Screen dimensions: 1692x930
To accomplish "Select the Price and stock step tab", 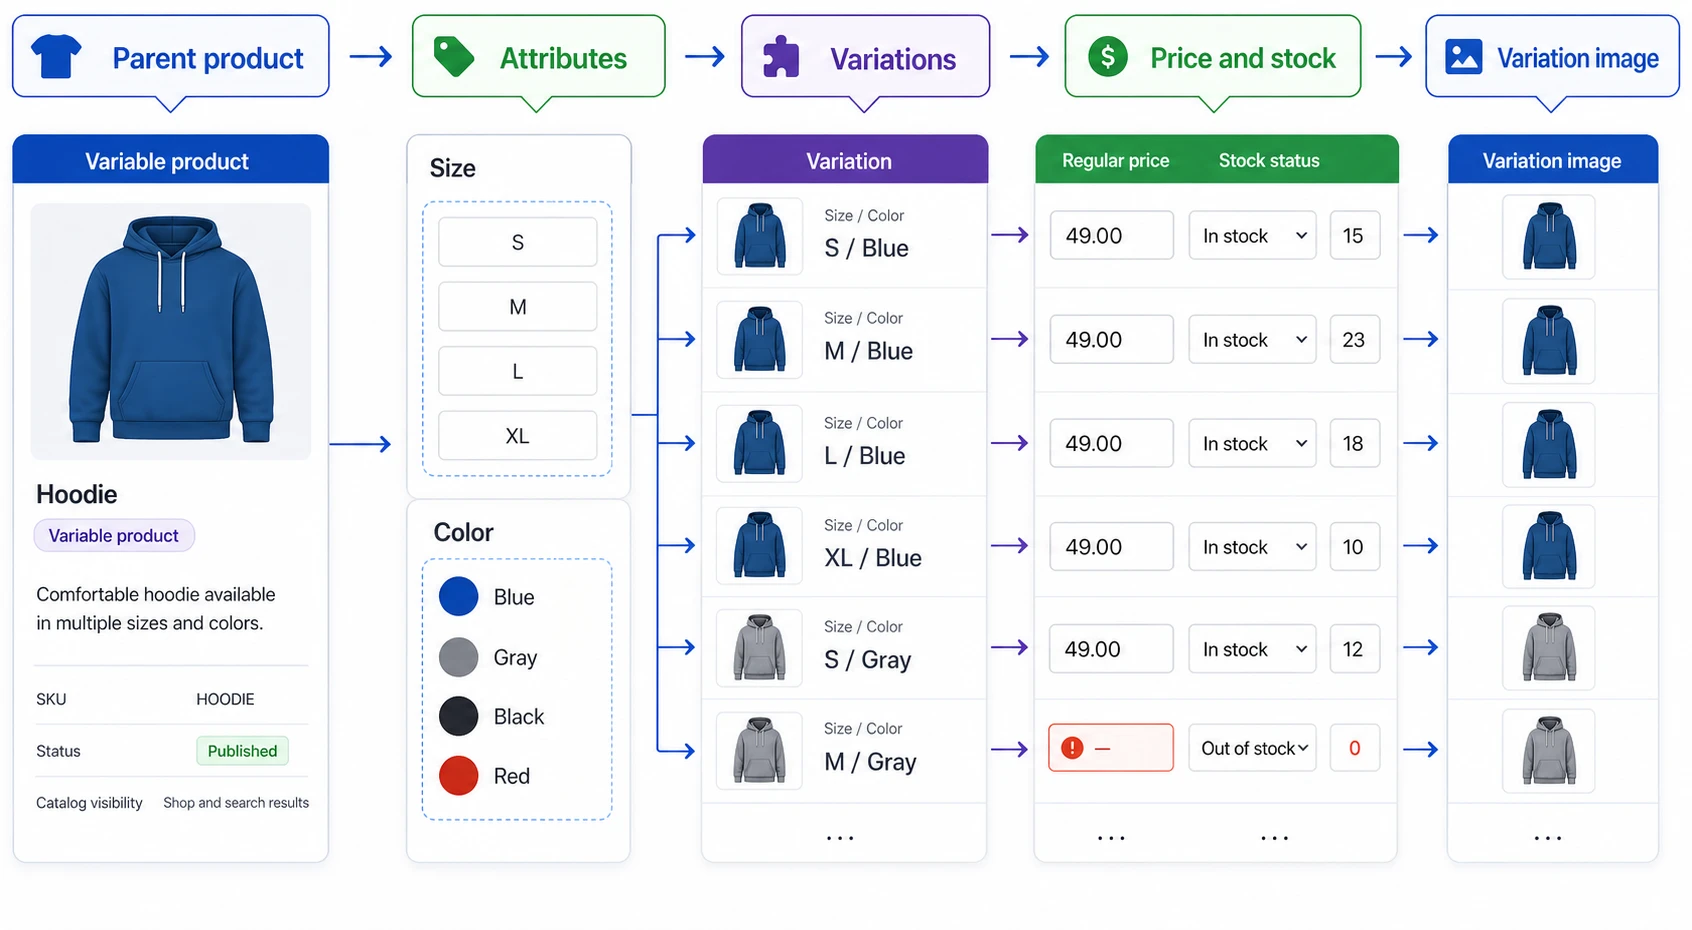I will [x=1213, y=57].
